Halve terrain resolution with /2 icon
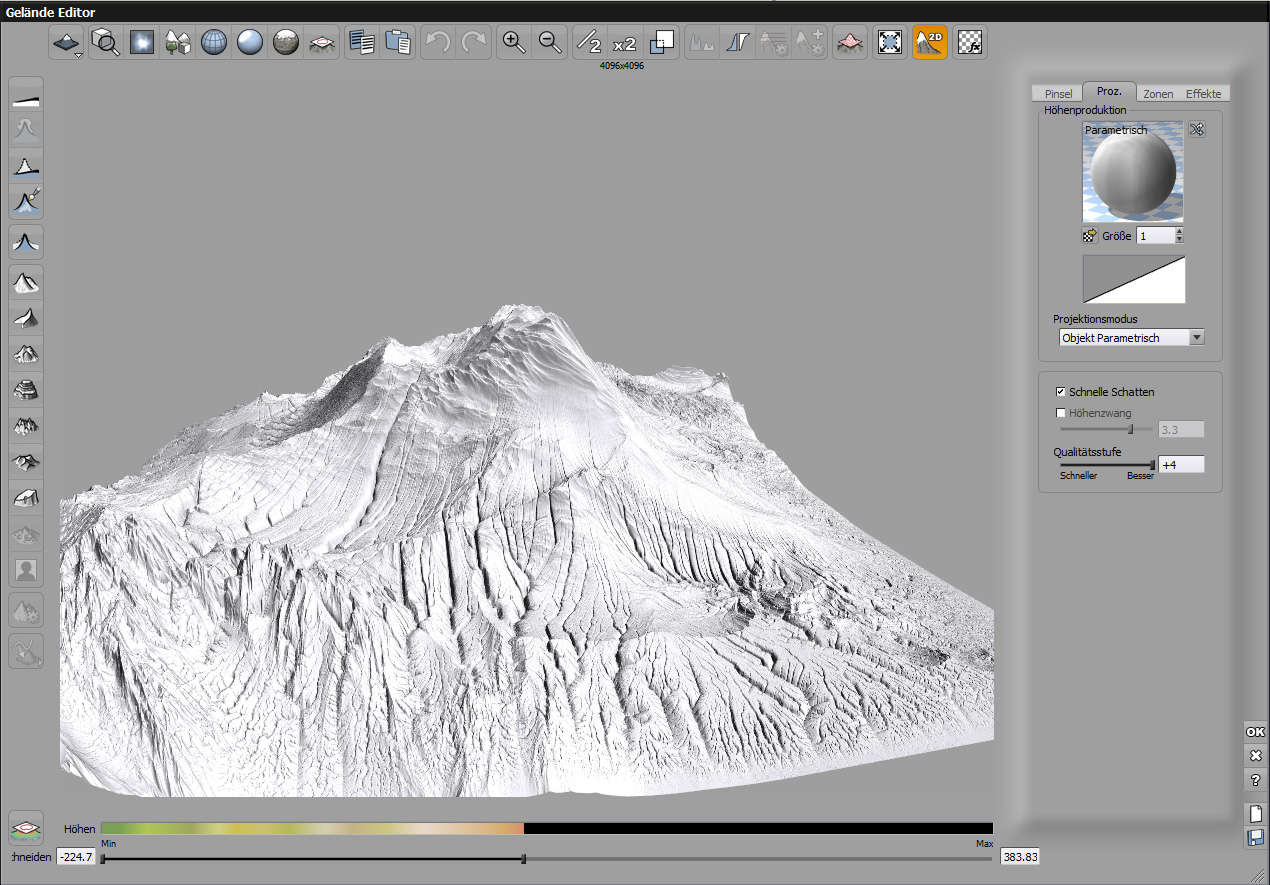Viewport: 1270px width, 885px height. [x=589, y=43]
